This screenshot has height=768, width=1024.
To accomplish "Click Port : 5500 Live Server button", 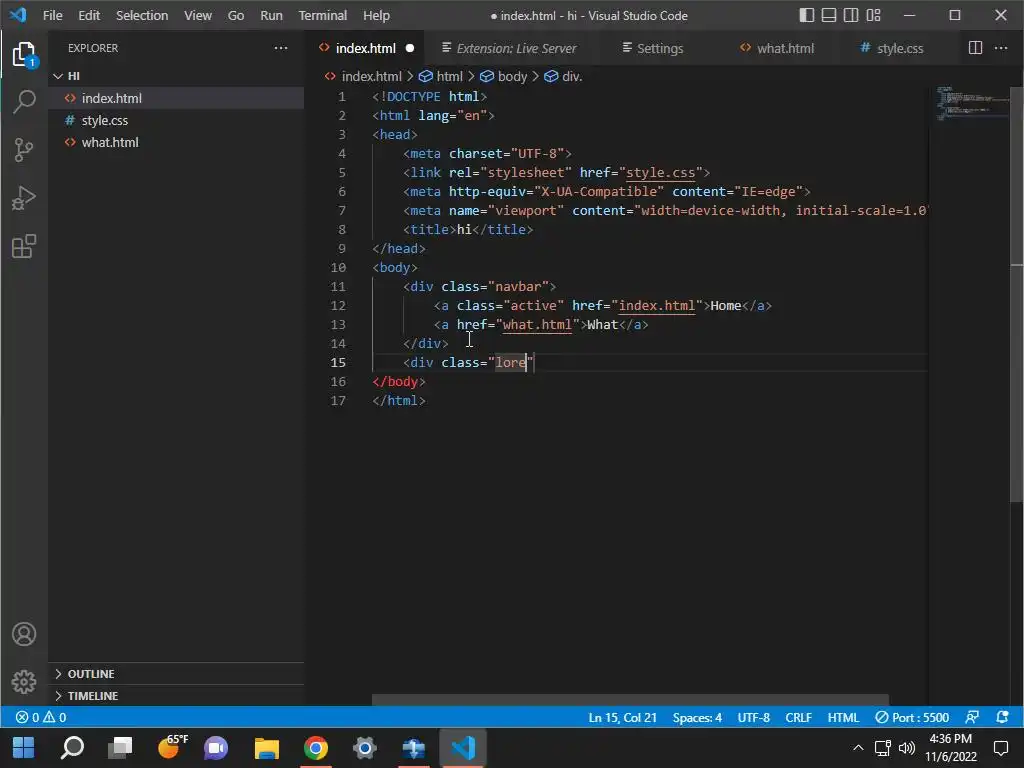I will point(912,717).
